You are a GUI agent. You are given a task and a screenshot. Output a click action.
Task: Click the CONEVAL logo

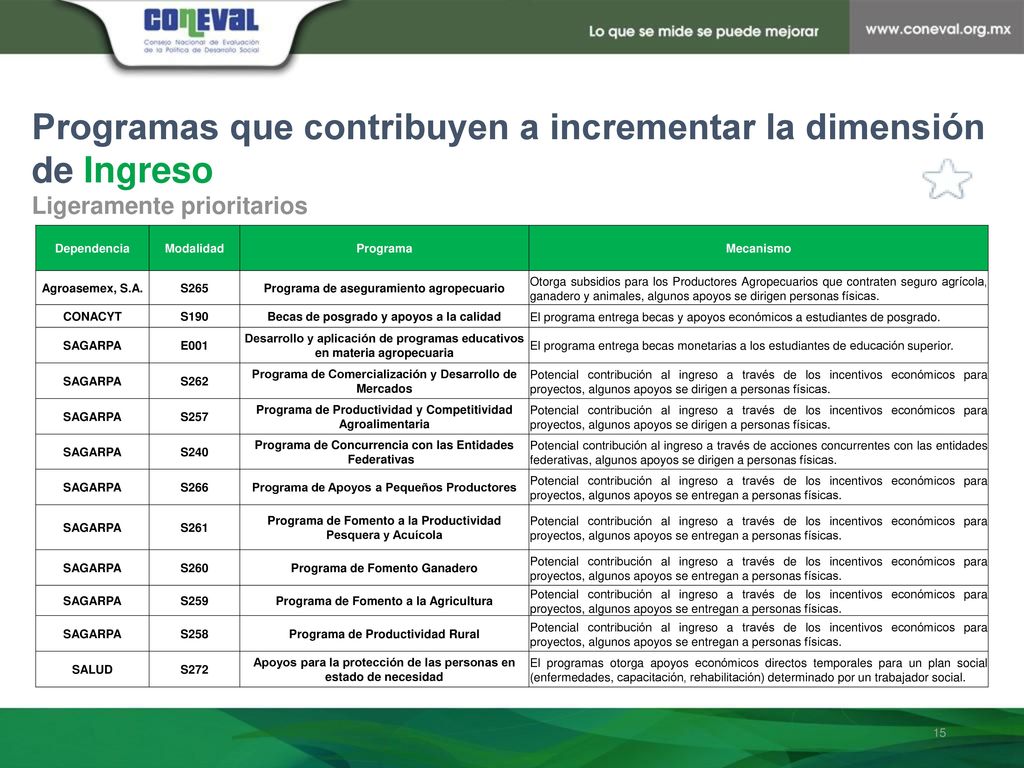point(201,31)
